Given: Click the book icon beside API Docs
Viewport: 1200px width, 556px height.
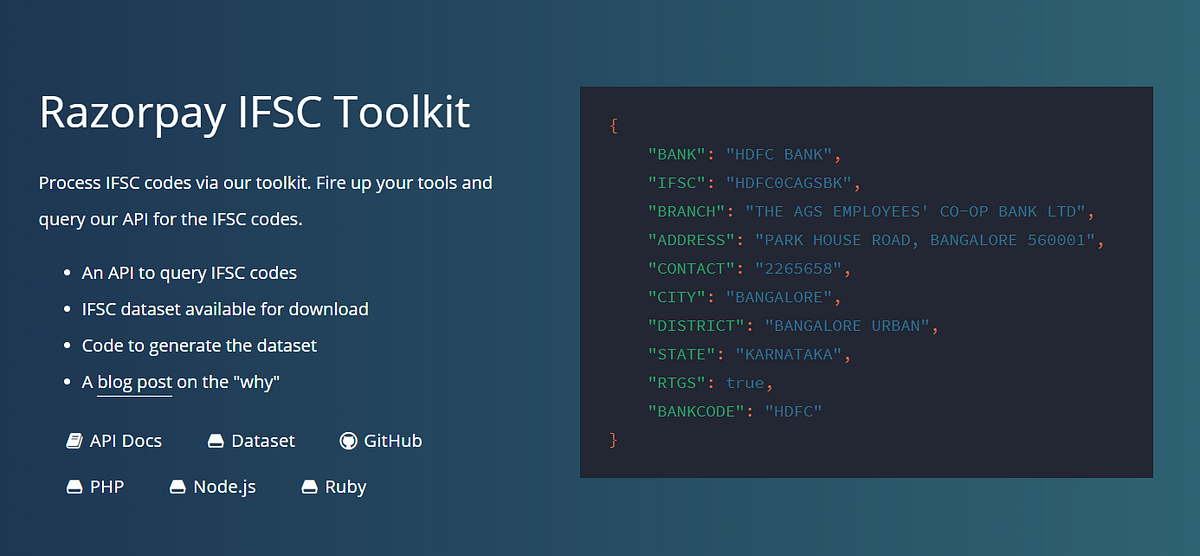Looking at the screenshot, I should [x=74, y=441].
